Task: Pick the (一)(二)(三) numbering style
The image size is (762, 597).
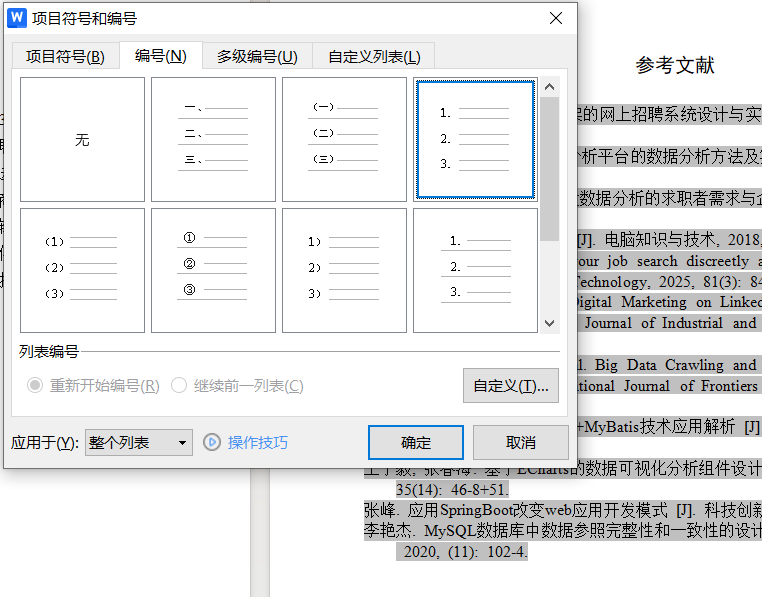Action: click(345, 140)
